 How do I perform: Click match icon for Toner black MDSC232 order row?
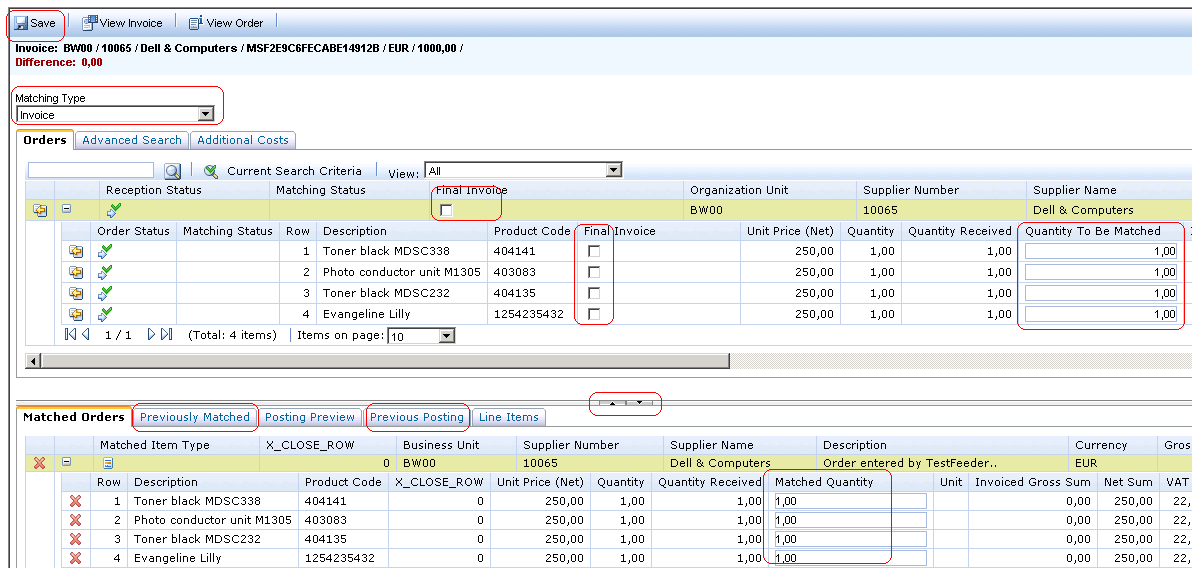(76, 293)
